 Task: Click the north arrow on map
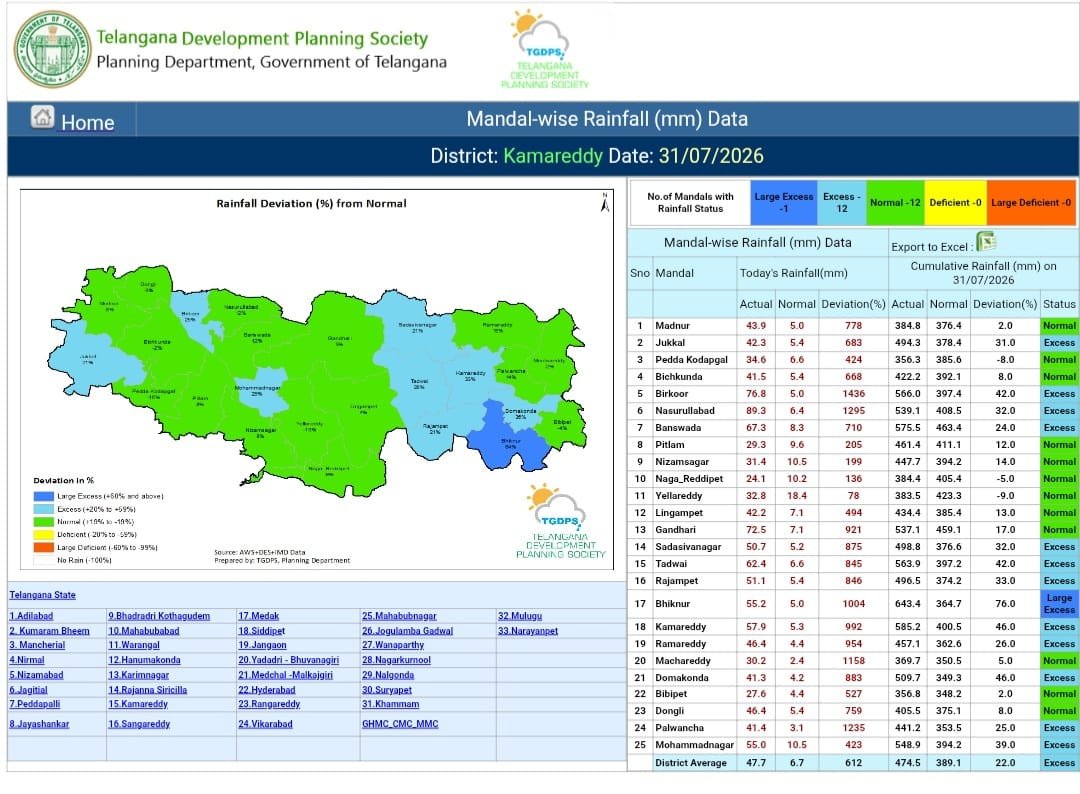(605, 202)
